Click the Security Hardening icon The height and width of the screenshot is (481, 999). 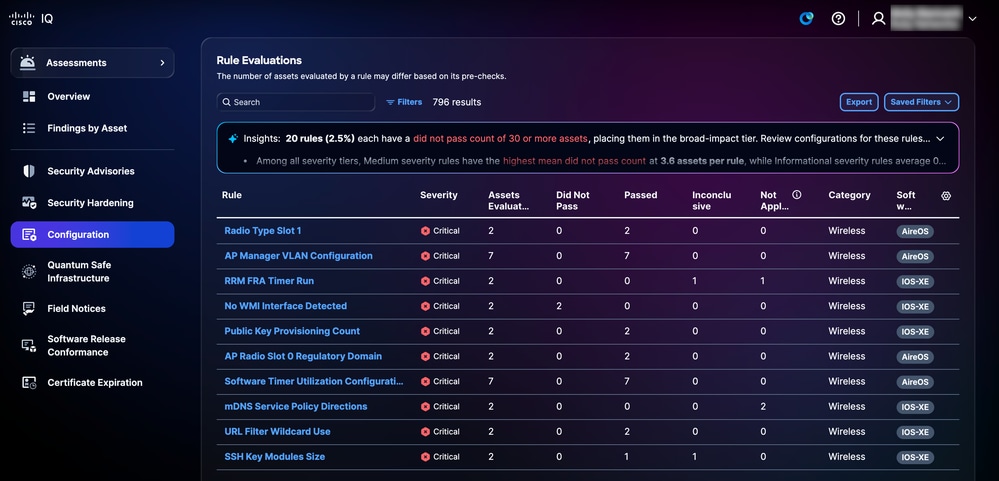(x=29, y=203)
